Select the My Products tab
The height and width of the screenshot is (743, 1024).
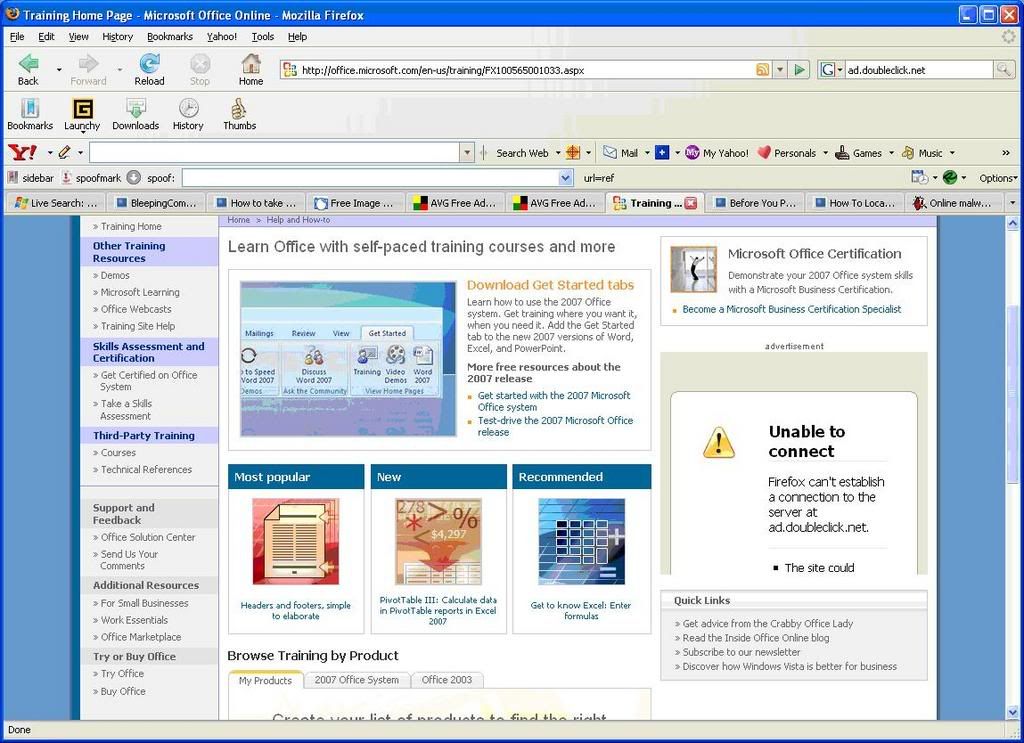coord(265,680)
